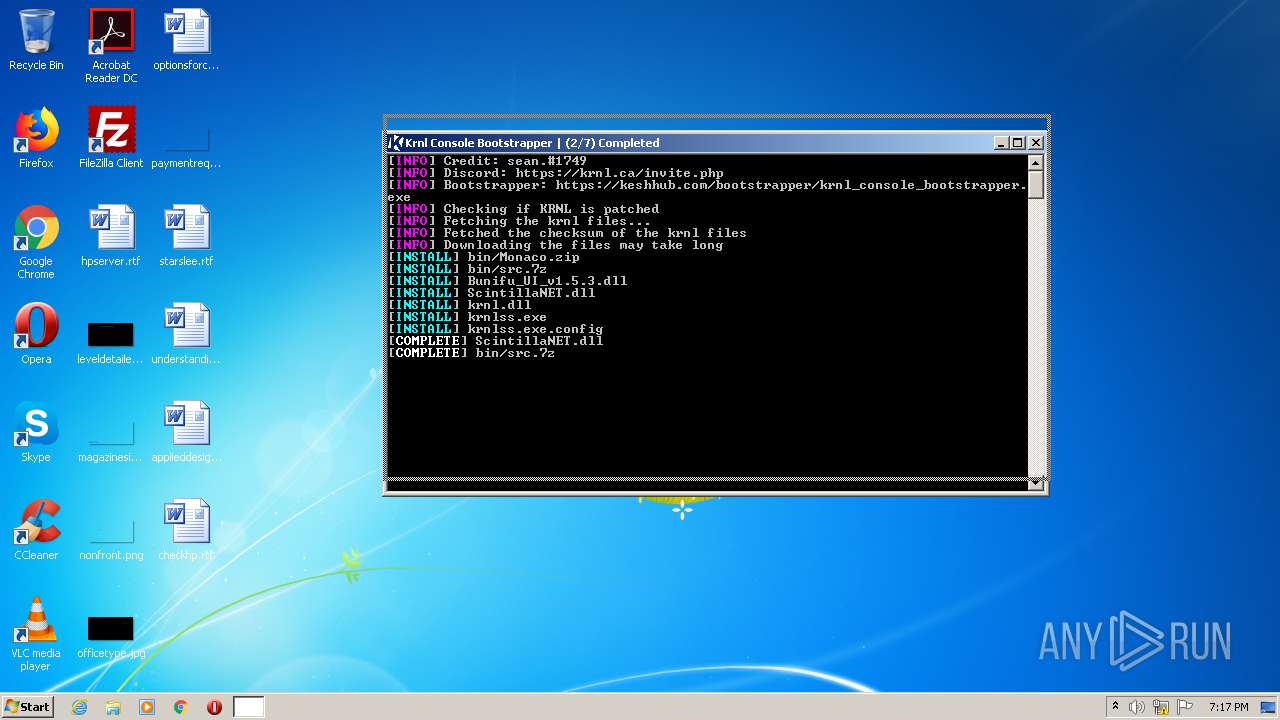Click the console vertical scrollbar thumb
Screen dimensions: 1280x720
pos(1036,185)
